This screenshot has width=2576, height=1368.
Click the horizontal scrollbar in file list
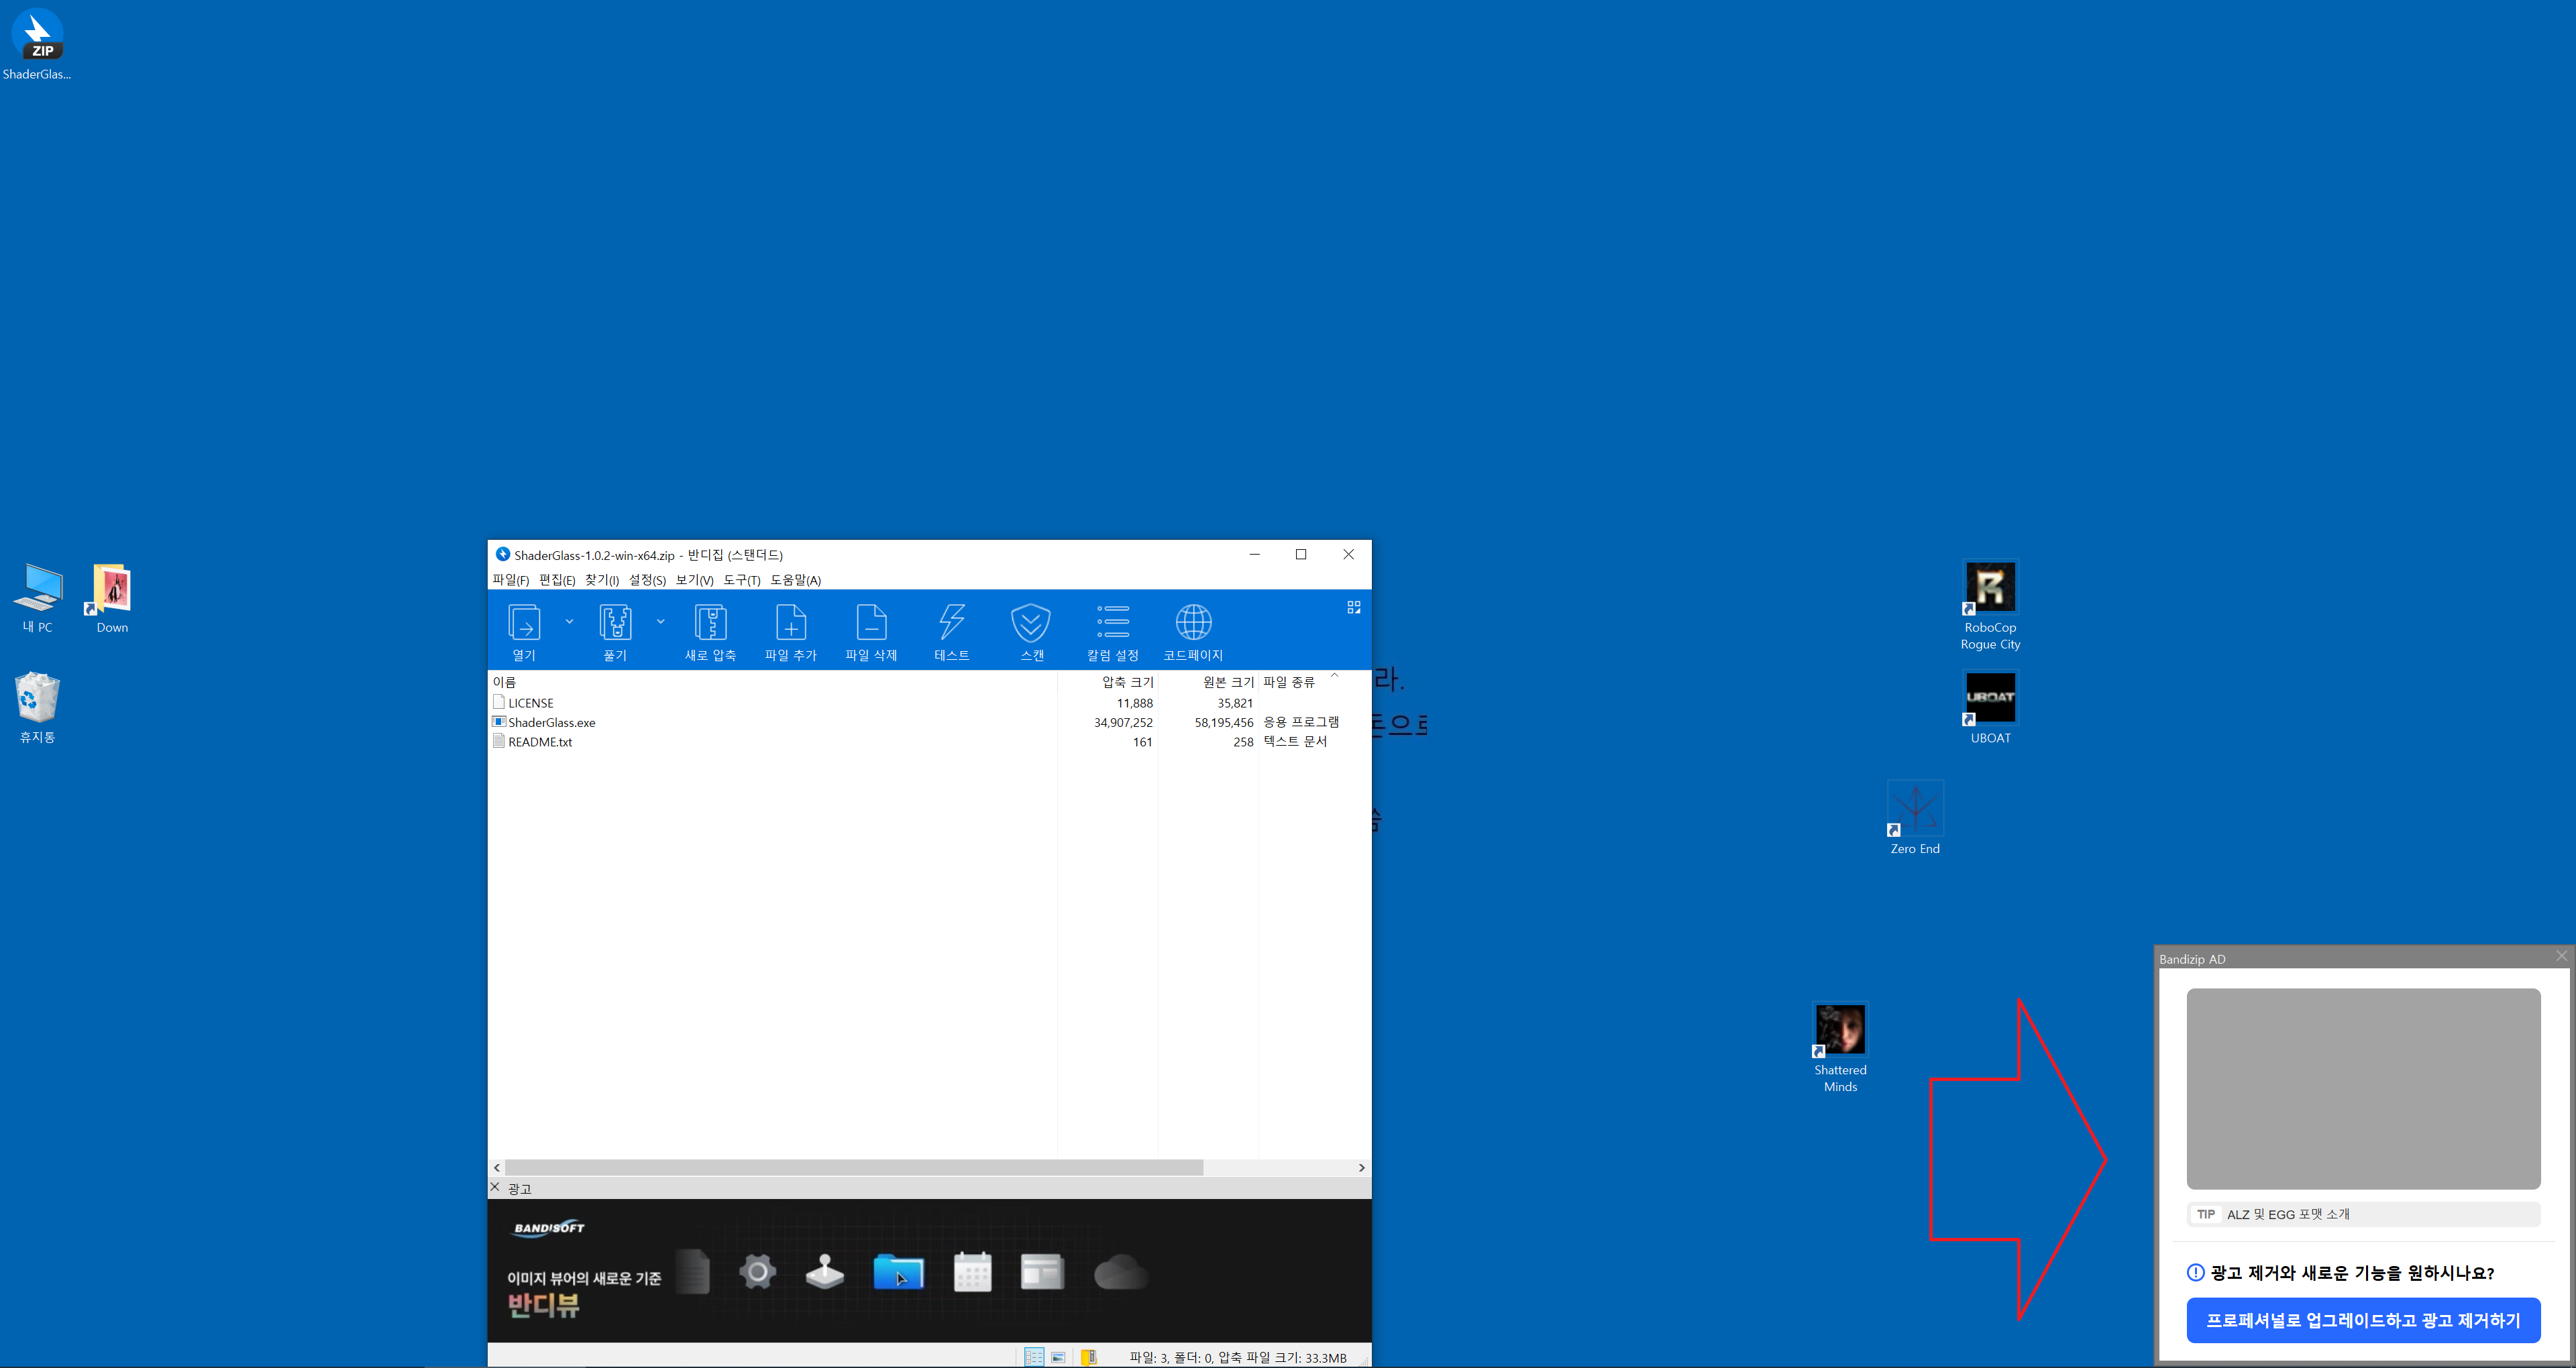[x=854, y=1167]
